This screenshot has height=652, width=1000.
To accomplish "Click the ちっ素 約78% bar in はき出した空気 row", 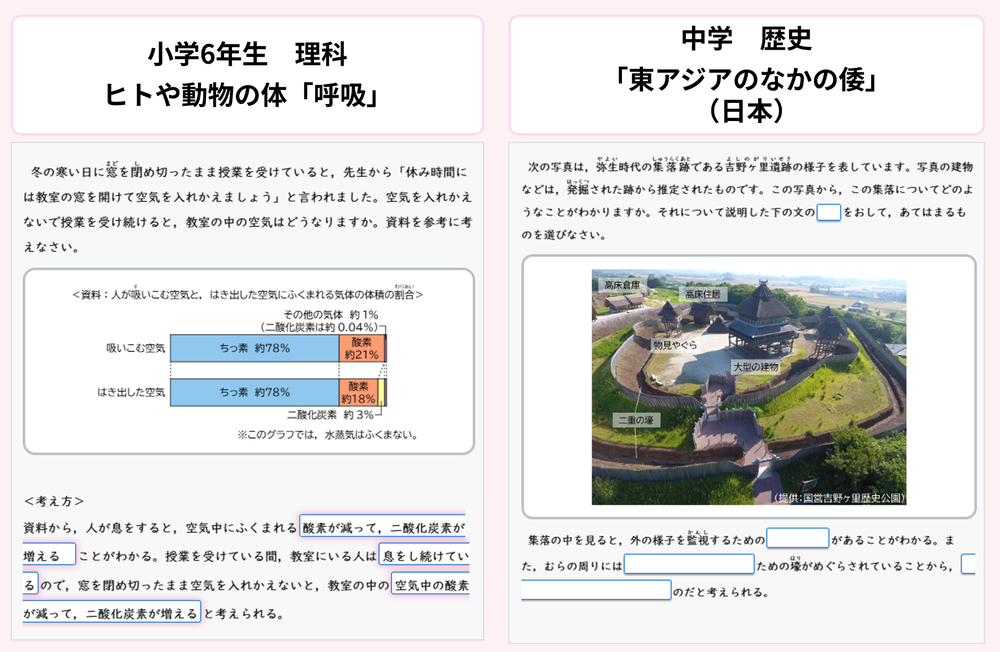I will (254, 392).
